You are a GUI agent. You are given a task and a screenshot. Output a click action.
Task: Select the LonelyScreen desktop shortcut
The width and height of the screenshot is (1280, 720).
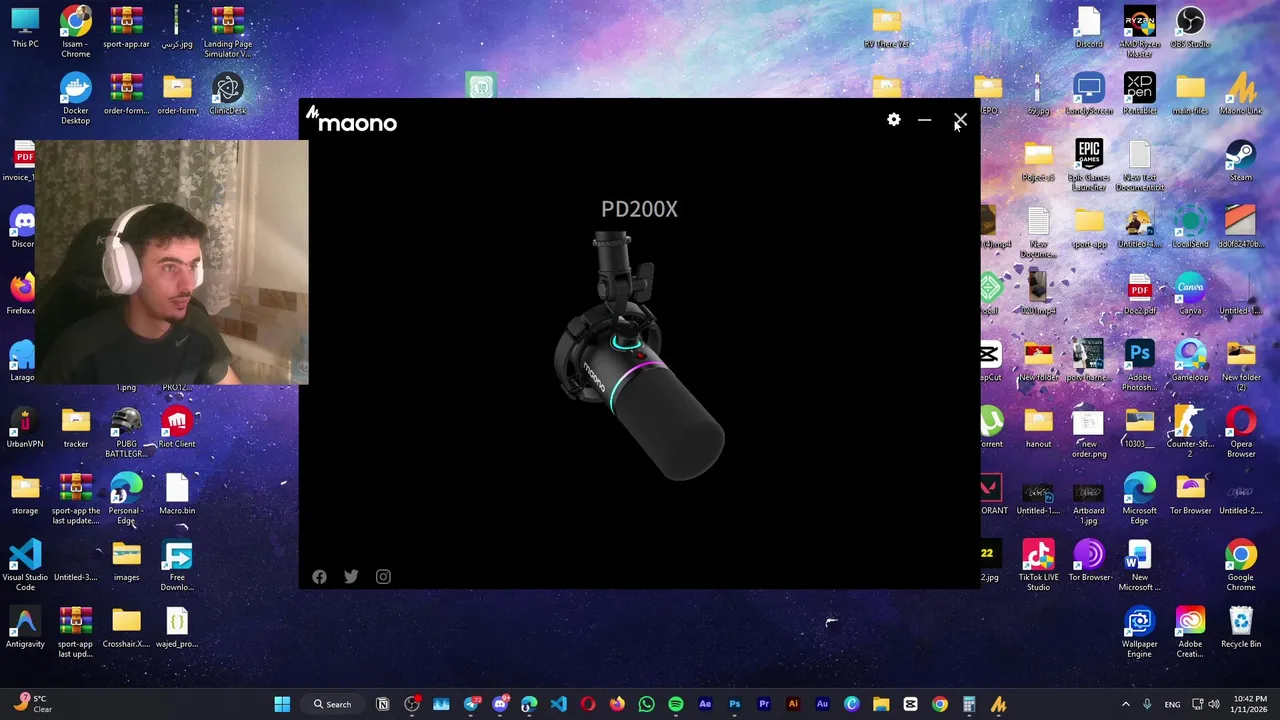(1089, 95)
